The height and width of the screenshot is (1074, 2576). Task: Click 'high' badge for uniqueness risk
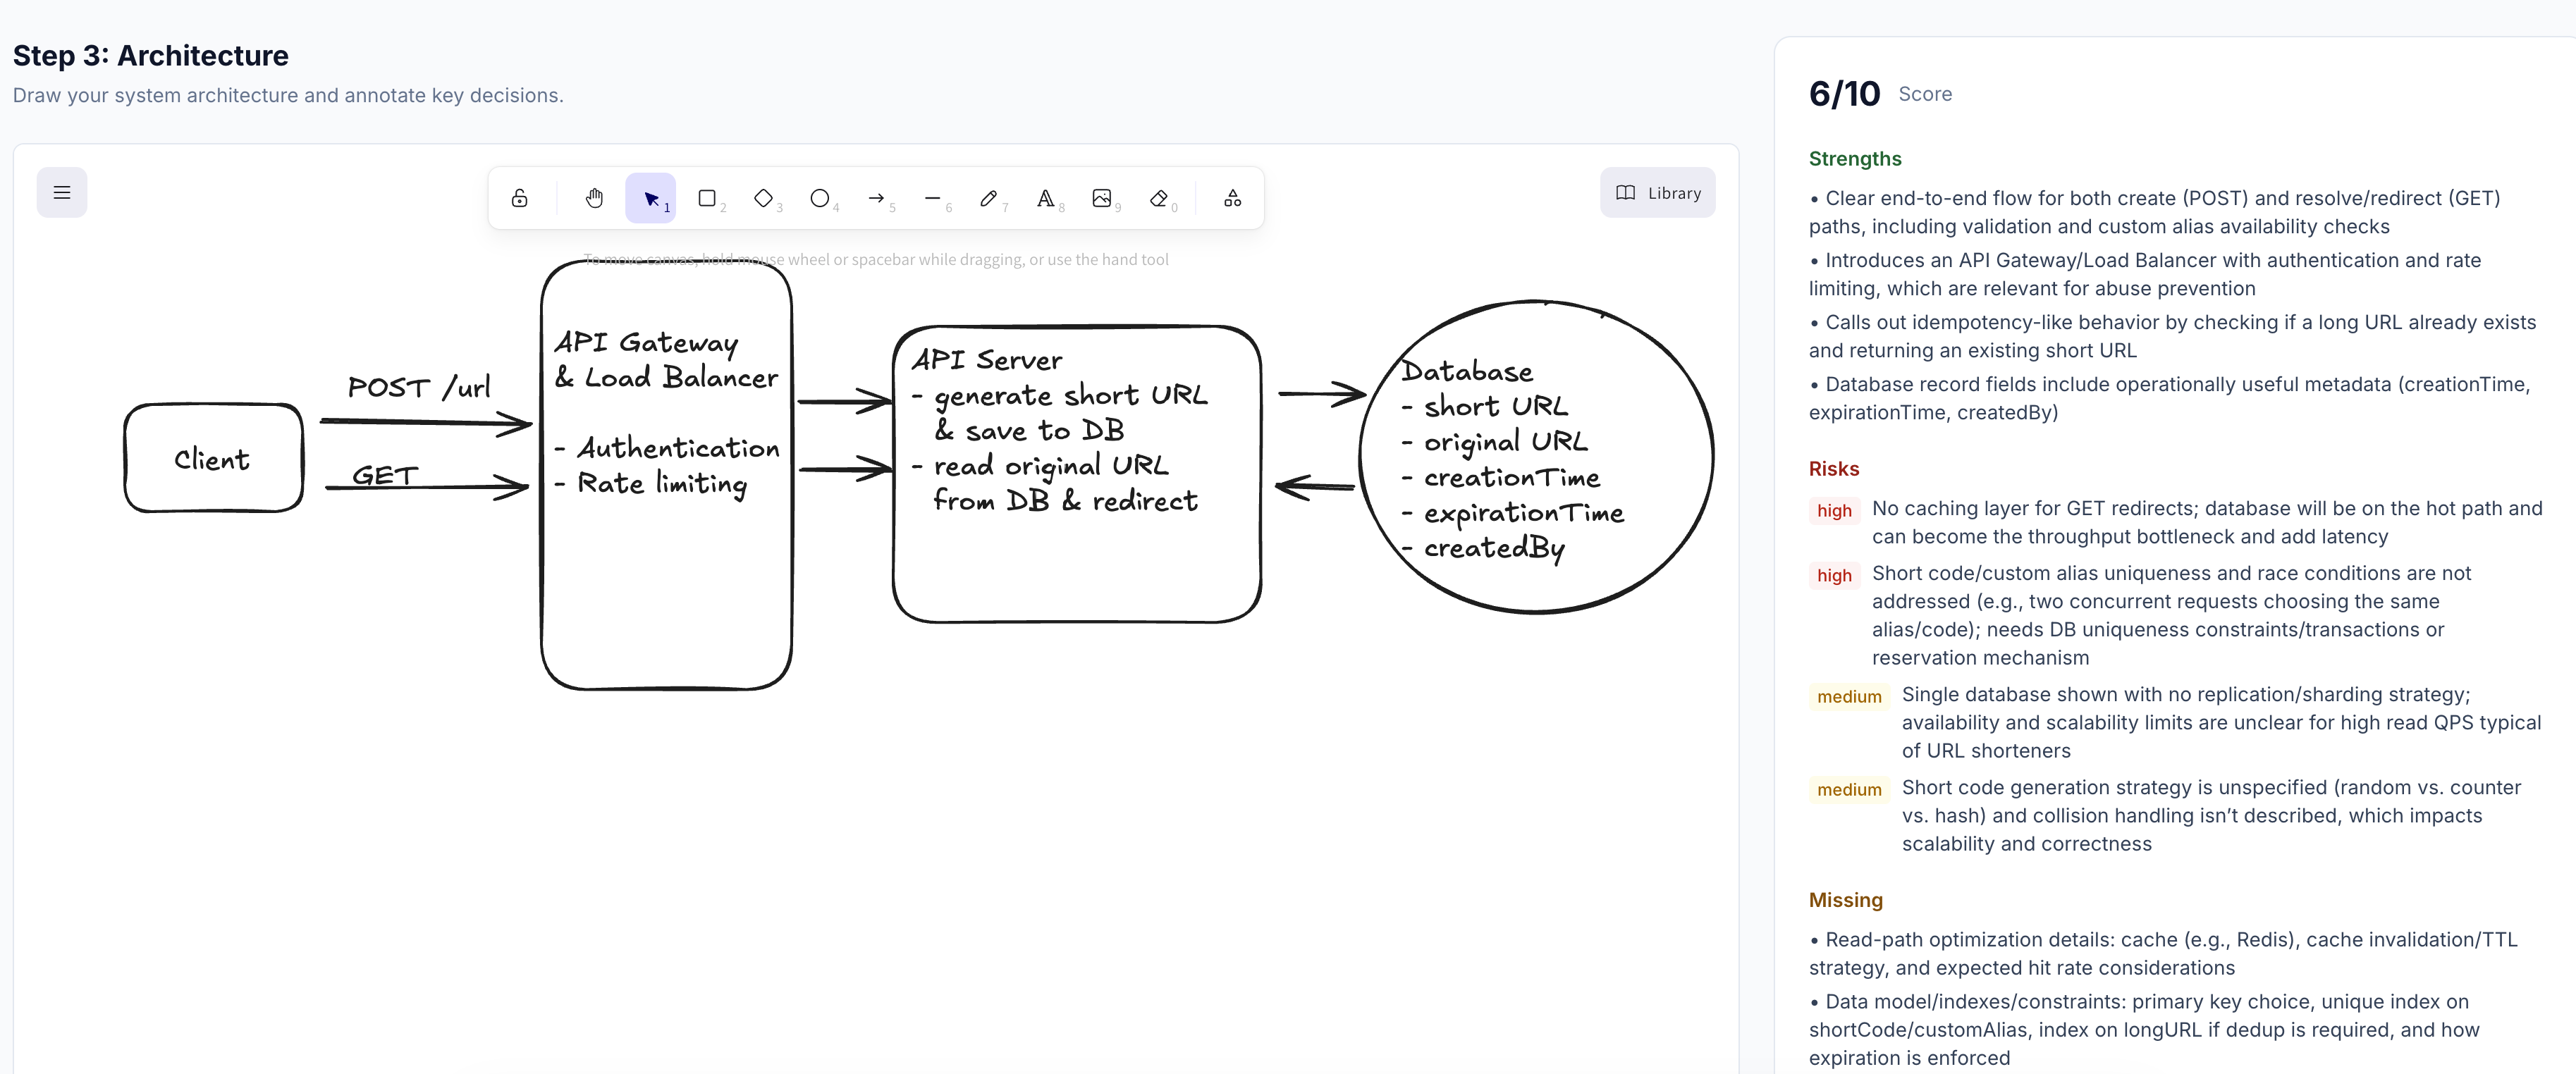(1834, 575)
